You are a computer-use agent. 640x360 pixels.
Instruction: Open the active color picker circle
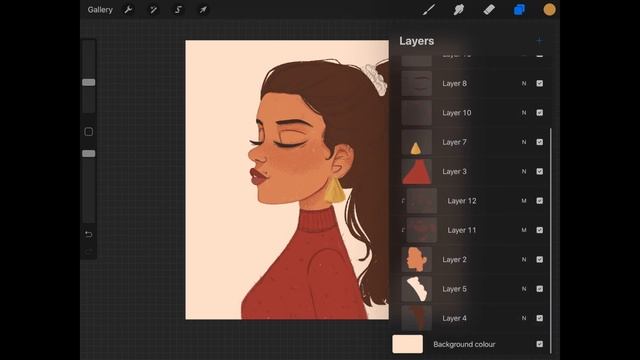coord(549,9)
